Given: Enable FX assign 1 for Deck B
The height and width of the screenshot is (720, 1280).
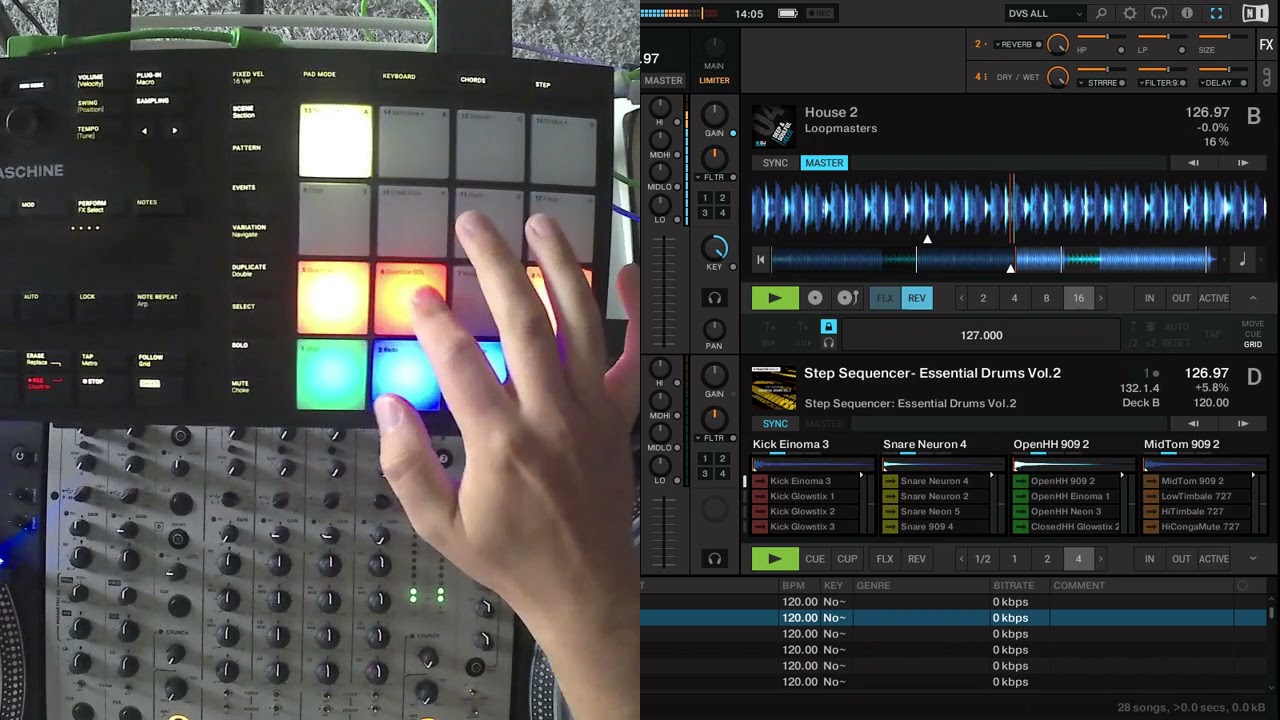Looking at the screenshot, I should pos(705,198).
